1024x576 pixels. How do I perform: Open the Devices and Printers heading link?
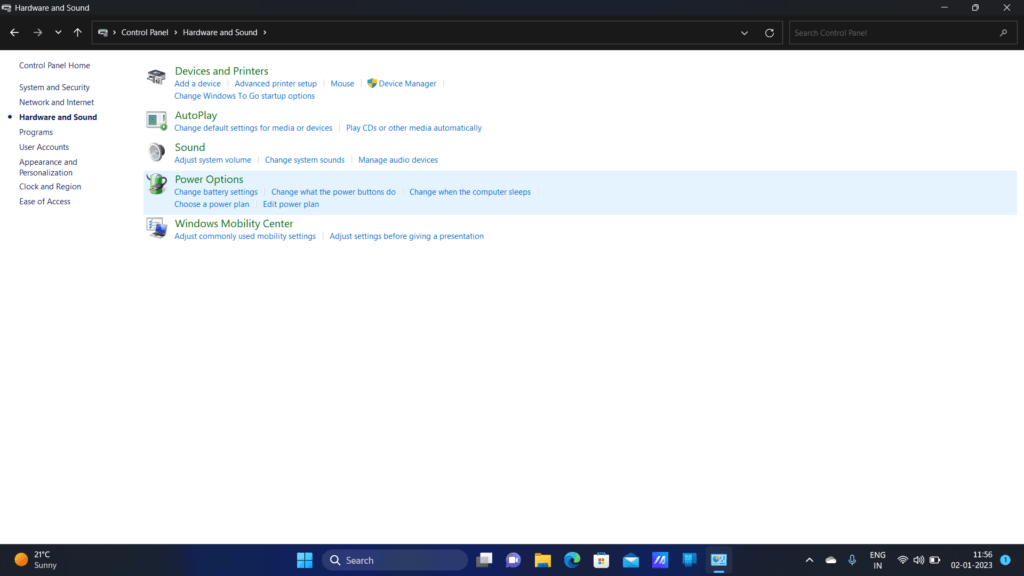click(x=221, y=71)
